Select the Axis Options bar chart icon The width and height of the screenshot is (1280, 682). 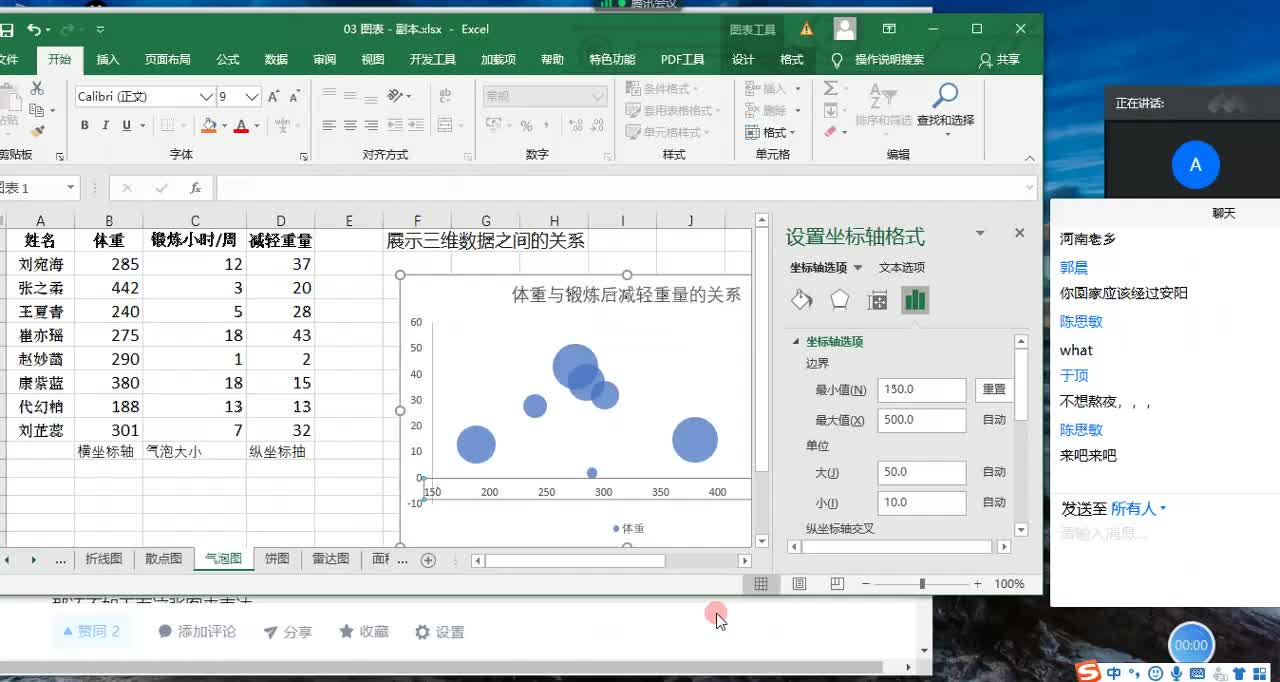pyautogui.click(x=915, y=299)
